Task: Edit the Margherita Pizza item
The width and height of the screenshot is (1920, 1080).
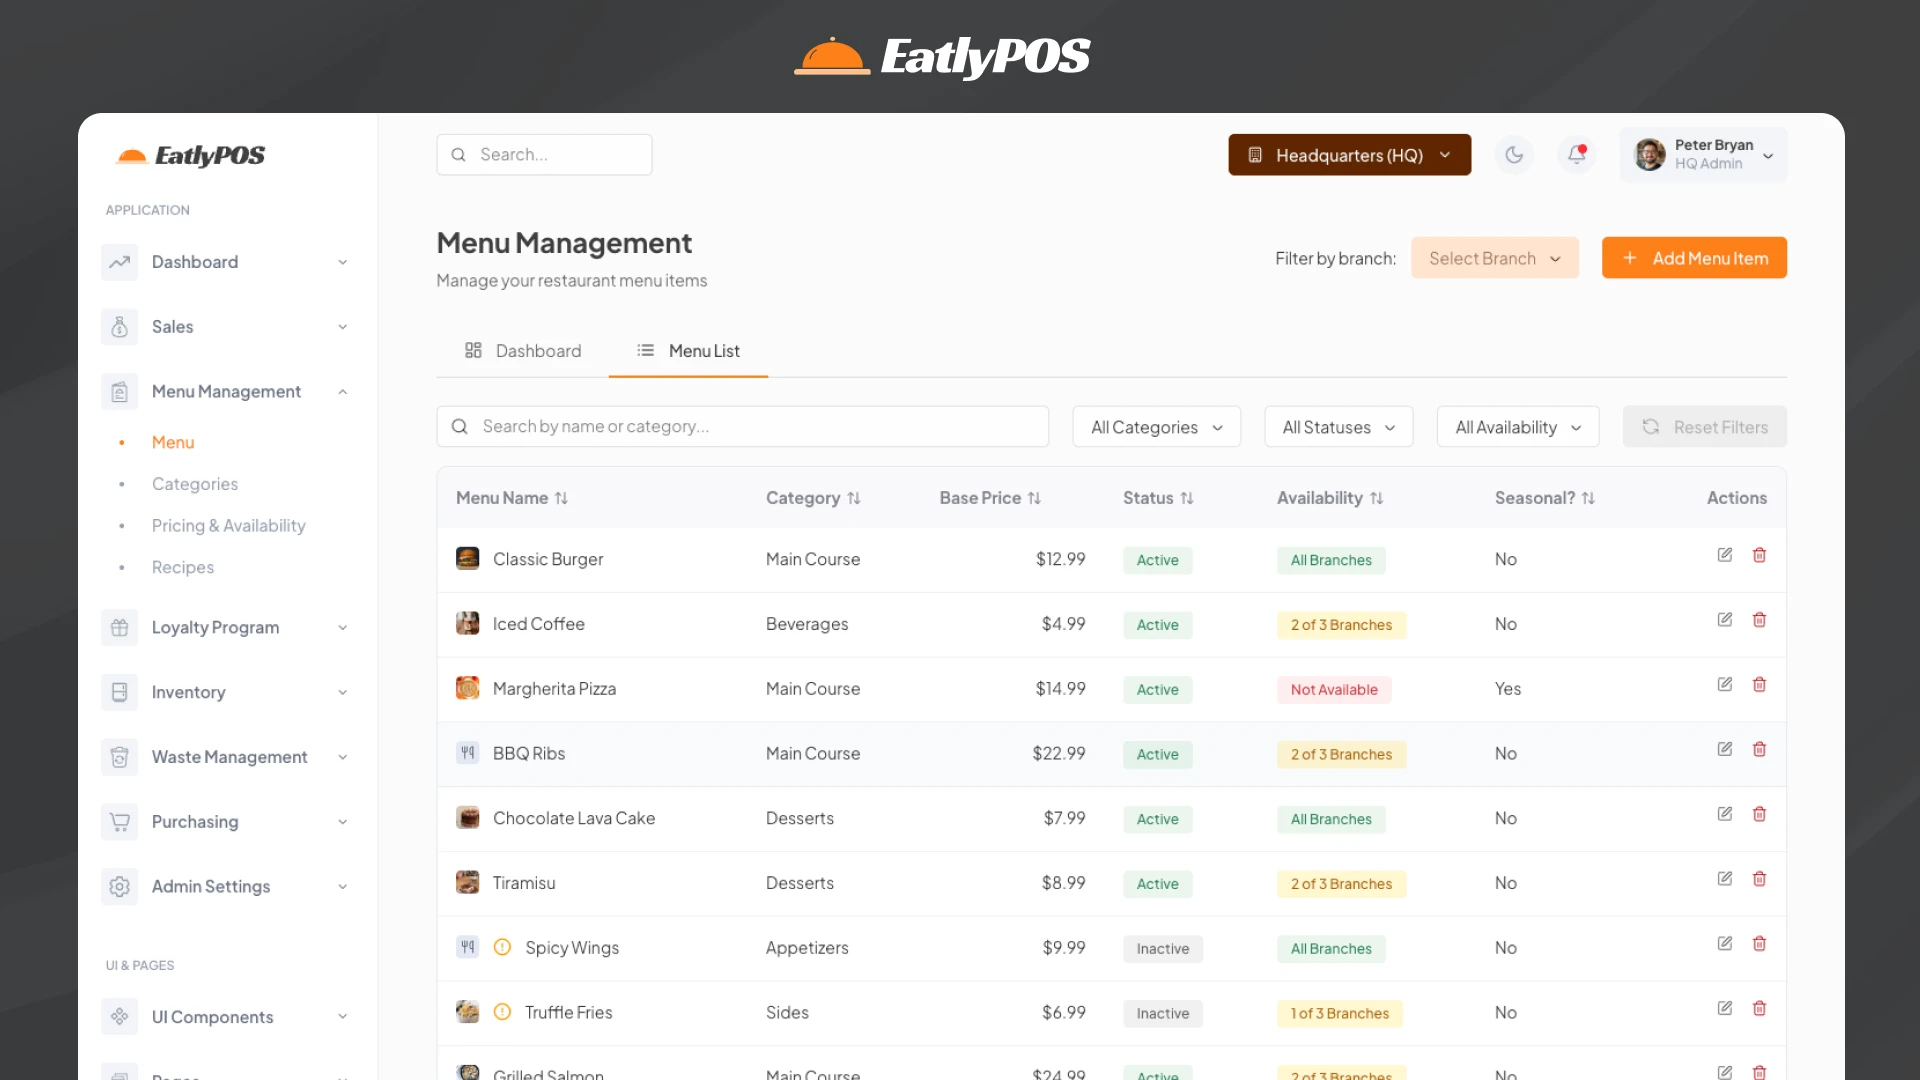Action: pyautogui.click(x=1725, y=685)
